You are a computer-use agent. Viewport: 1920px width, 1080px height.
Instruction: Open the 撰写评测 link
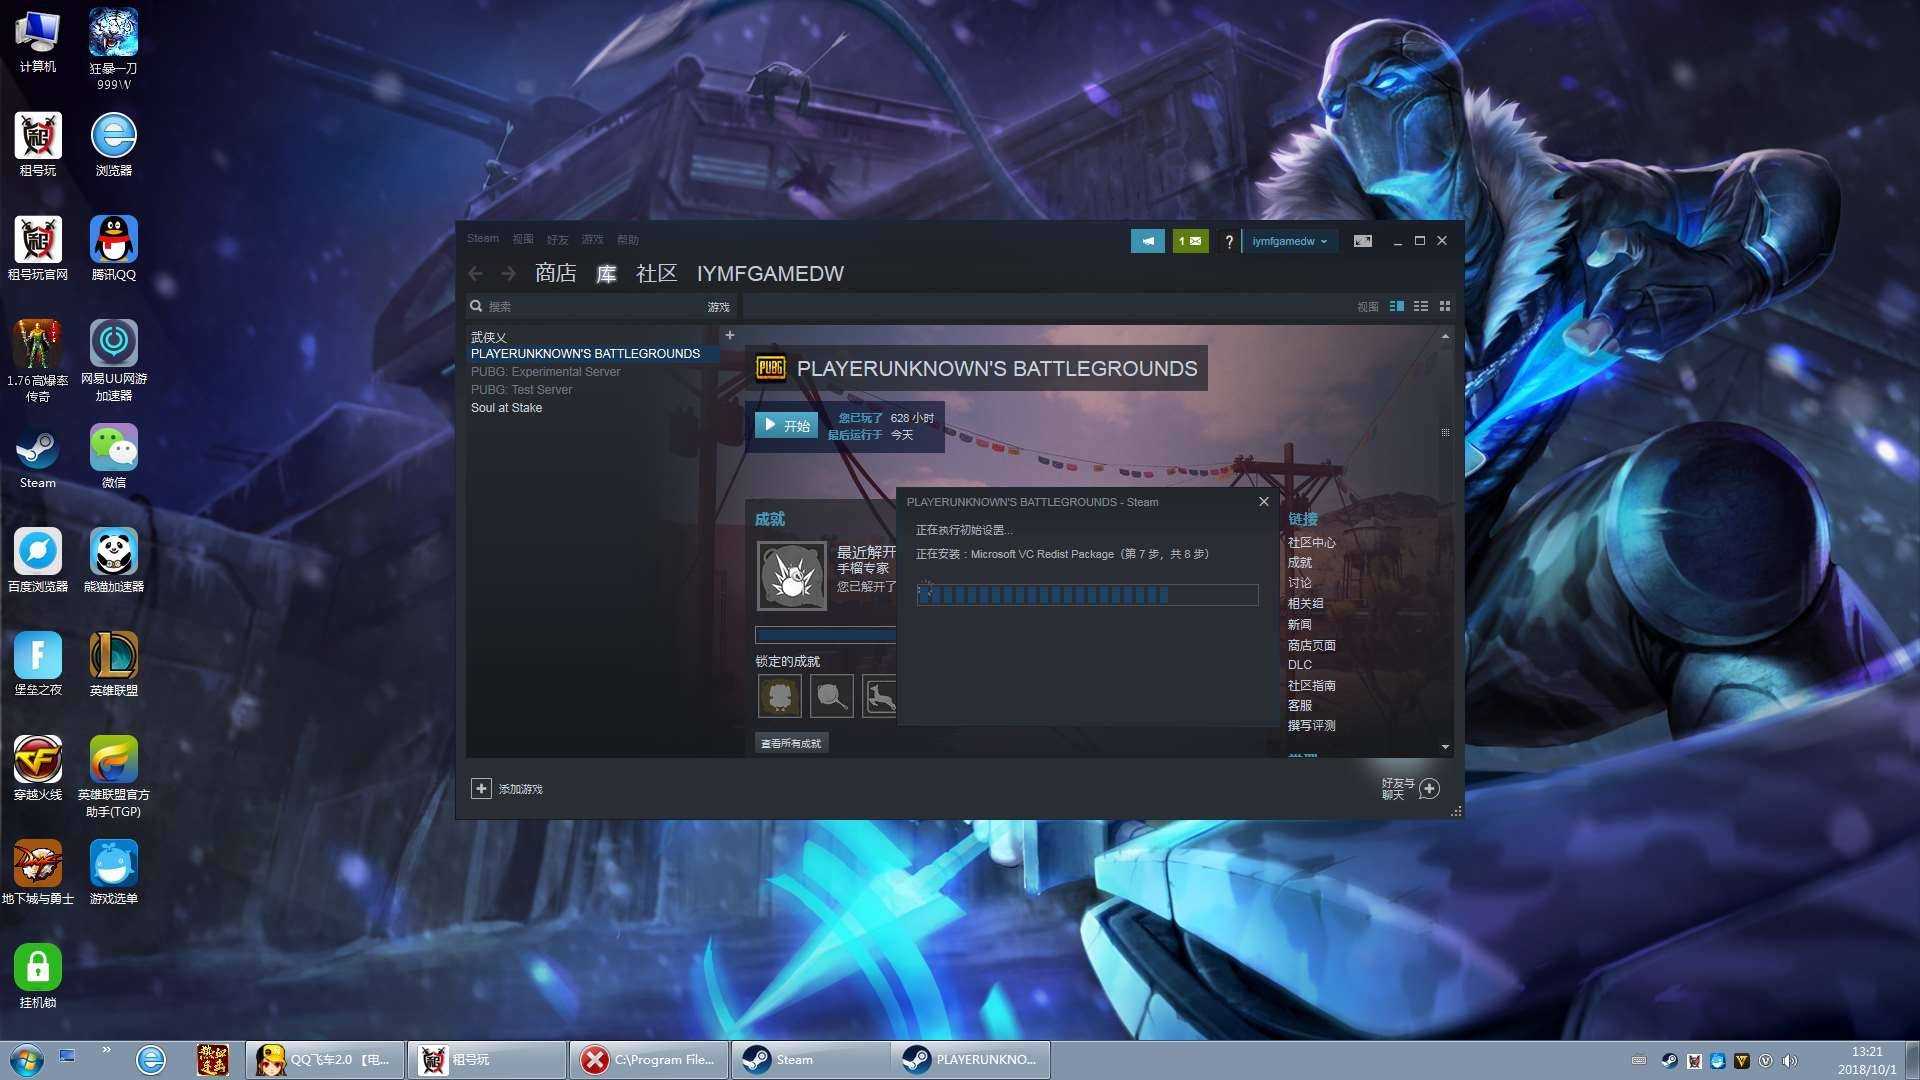(x=1311, y=725)
